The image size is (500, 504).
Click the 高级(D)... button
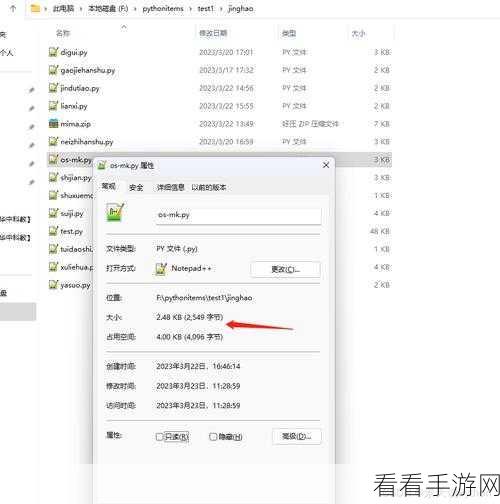(x=297, y=436)
